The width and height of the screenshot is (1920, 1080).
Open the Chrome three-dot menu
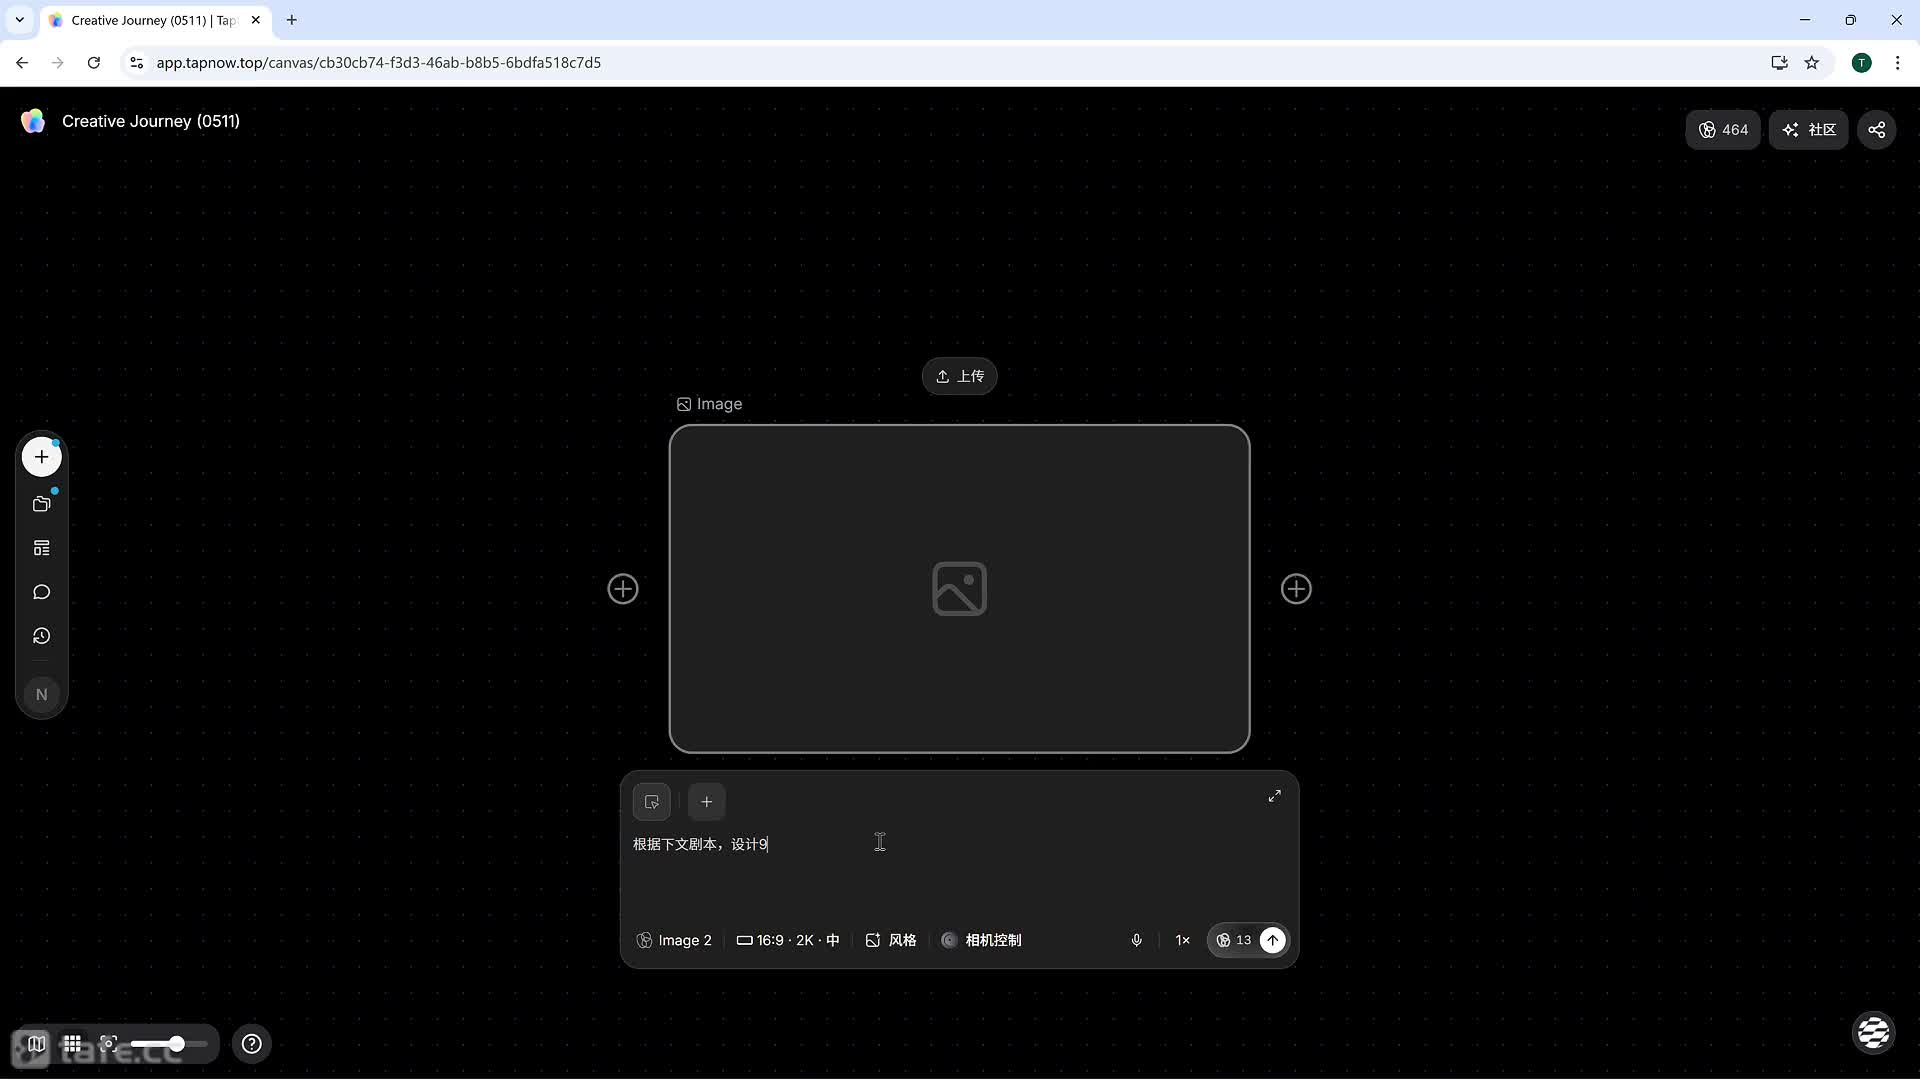(1898, 62)
